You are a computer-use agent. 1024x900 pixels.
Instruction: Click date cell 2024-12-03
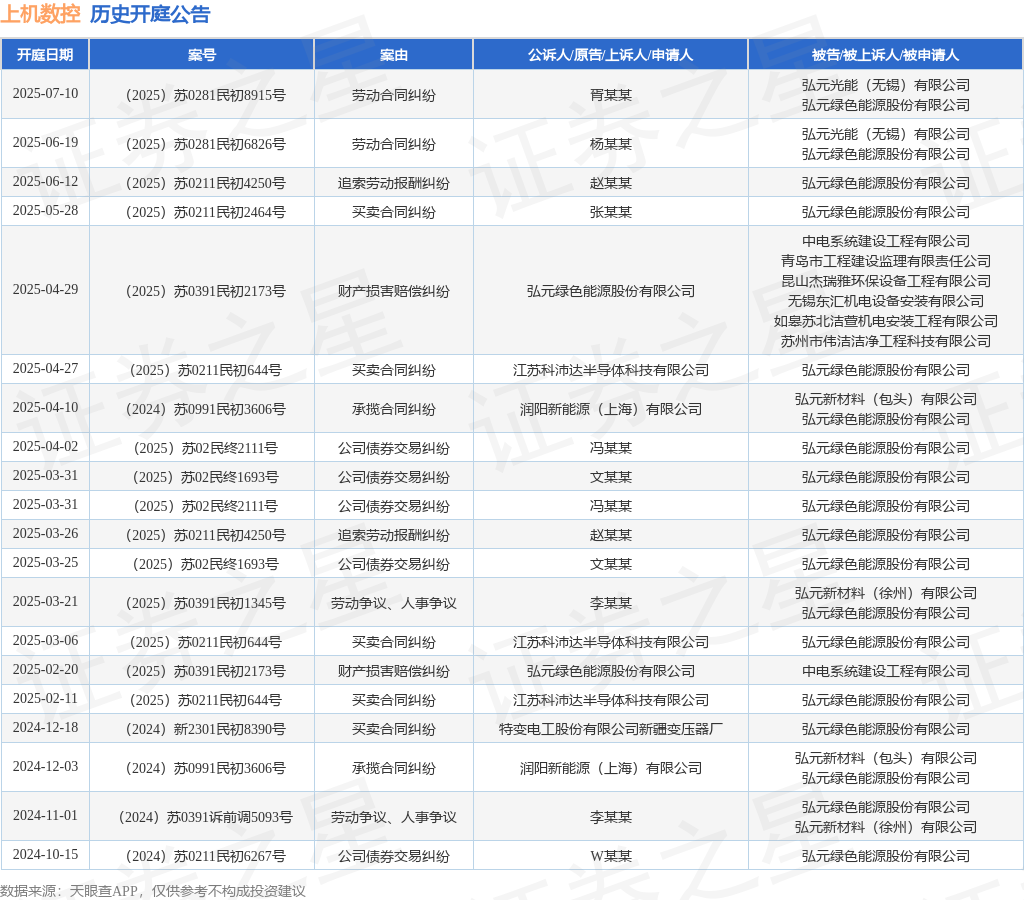[x=45, y=767]
